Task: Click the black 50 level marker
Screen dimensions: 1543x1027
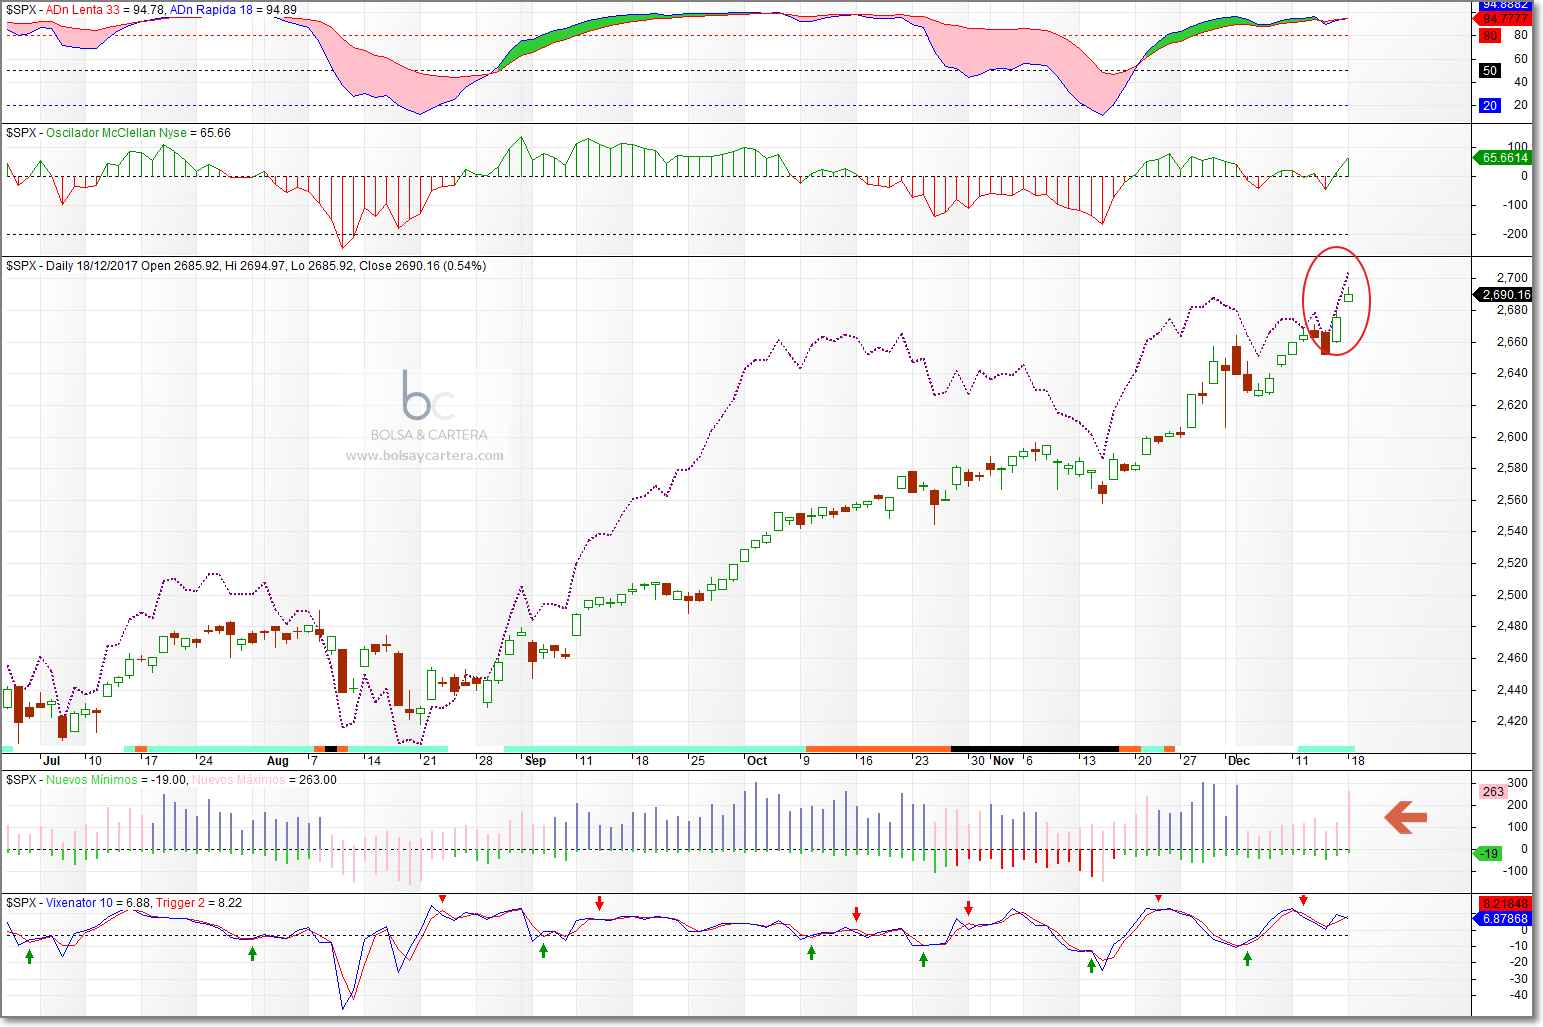Action: coord(1490,70)
